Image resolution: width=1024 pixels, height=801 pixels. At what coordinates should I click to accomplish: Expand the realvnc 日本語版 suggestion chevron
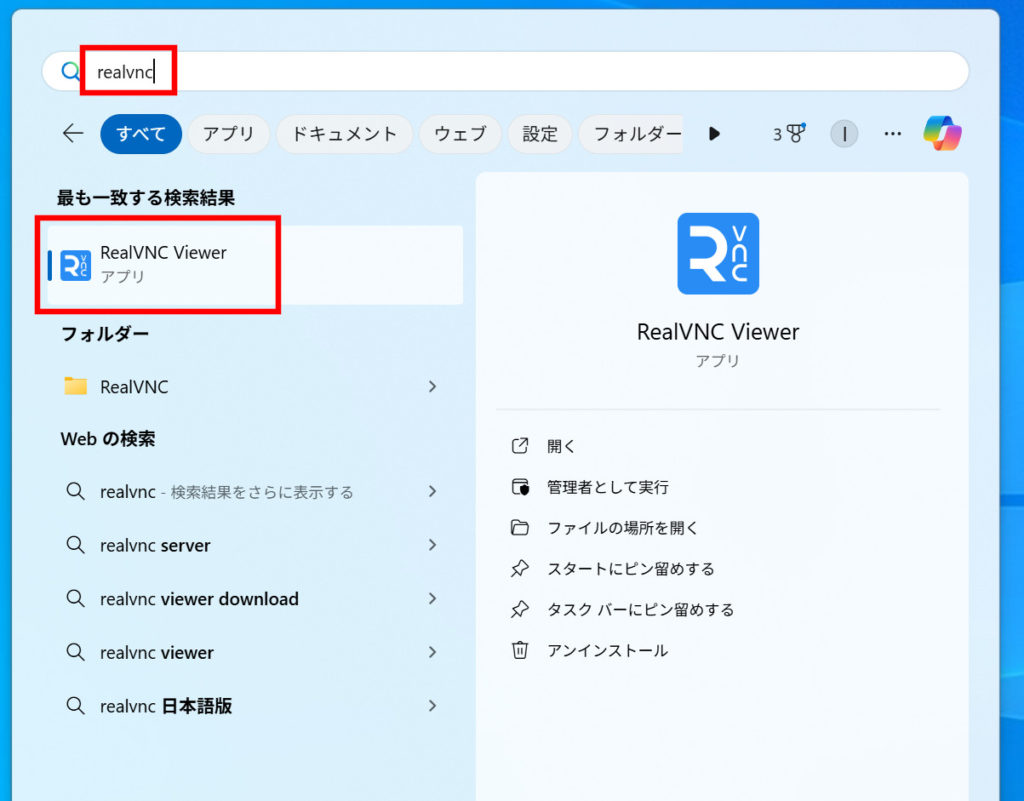[432, 705]
